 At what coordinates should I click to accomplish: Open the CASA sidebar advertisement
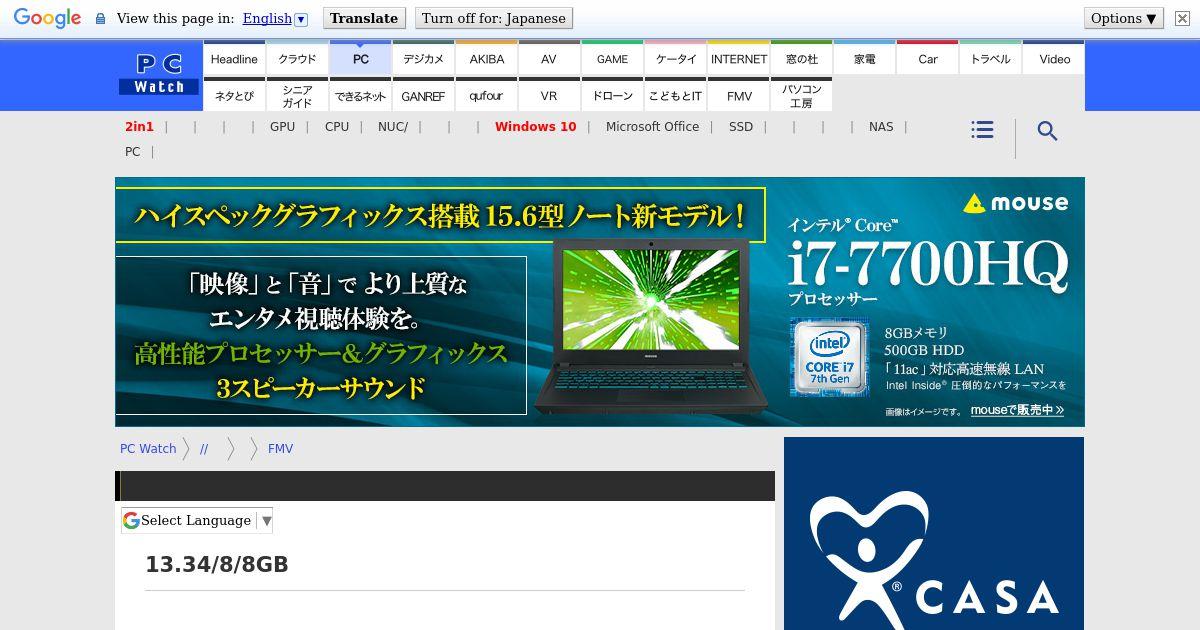934,533
